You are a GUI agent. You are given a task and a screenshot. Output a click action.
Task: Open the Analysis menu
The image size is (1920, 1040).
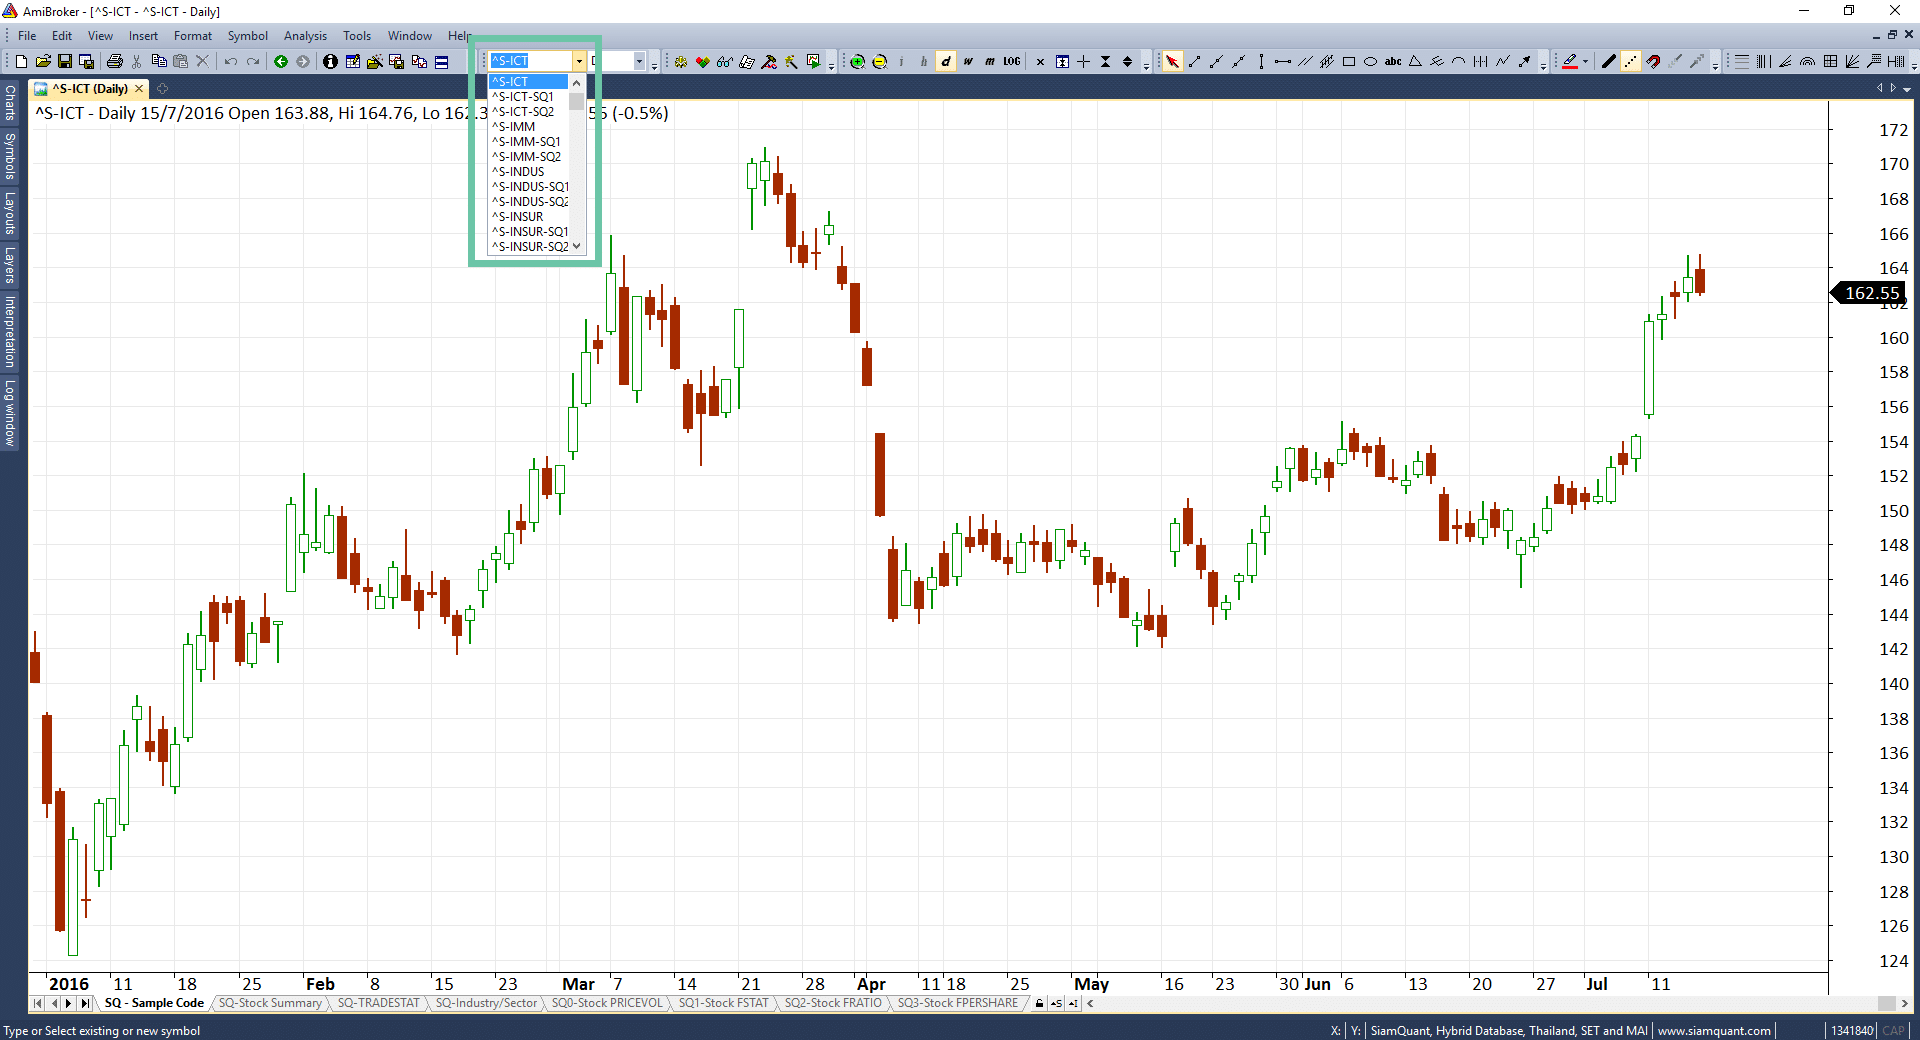305,36
